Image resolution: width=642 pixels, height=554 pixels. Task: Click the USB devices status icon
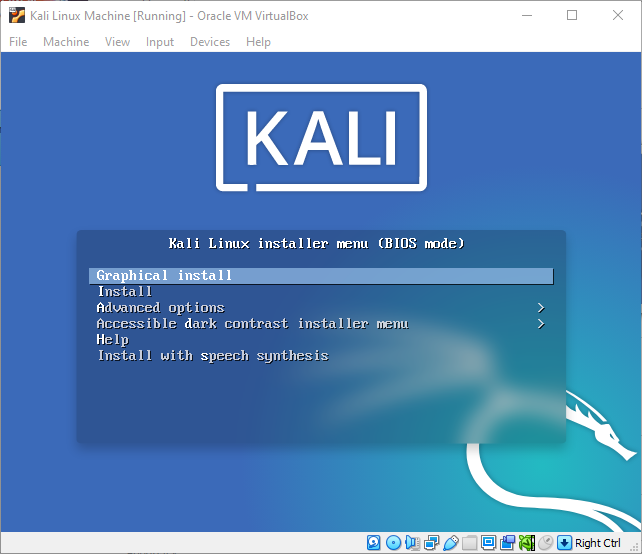tap(450, 543)
